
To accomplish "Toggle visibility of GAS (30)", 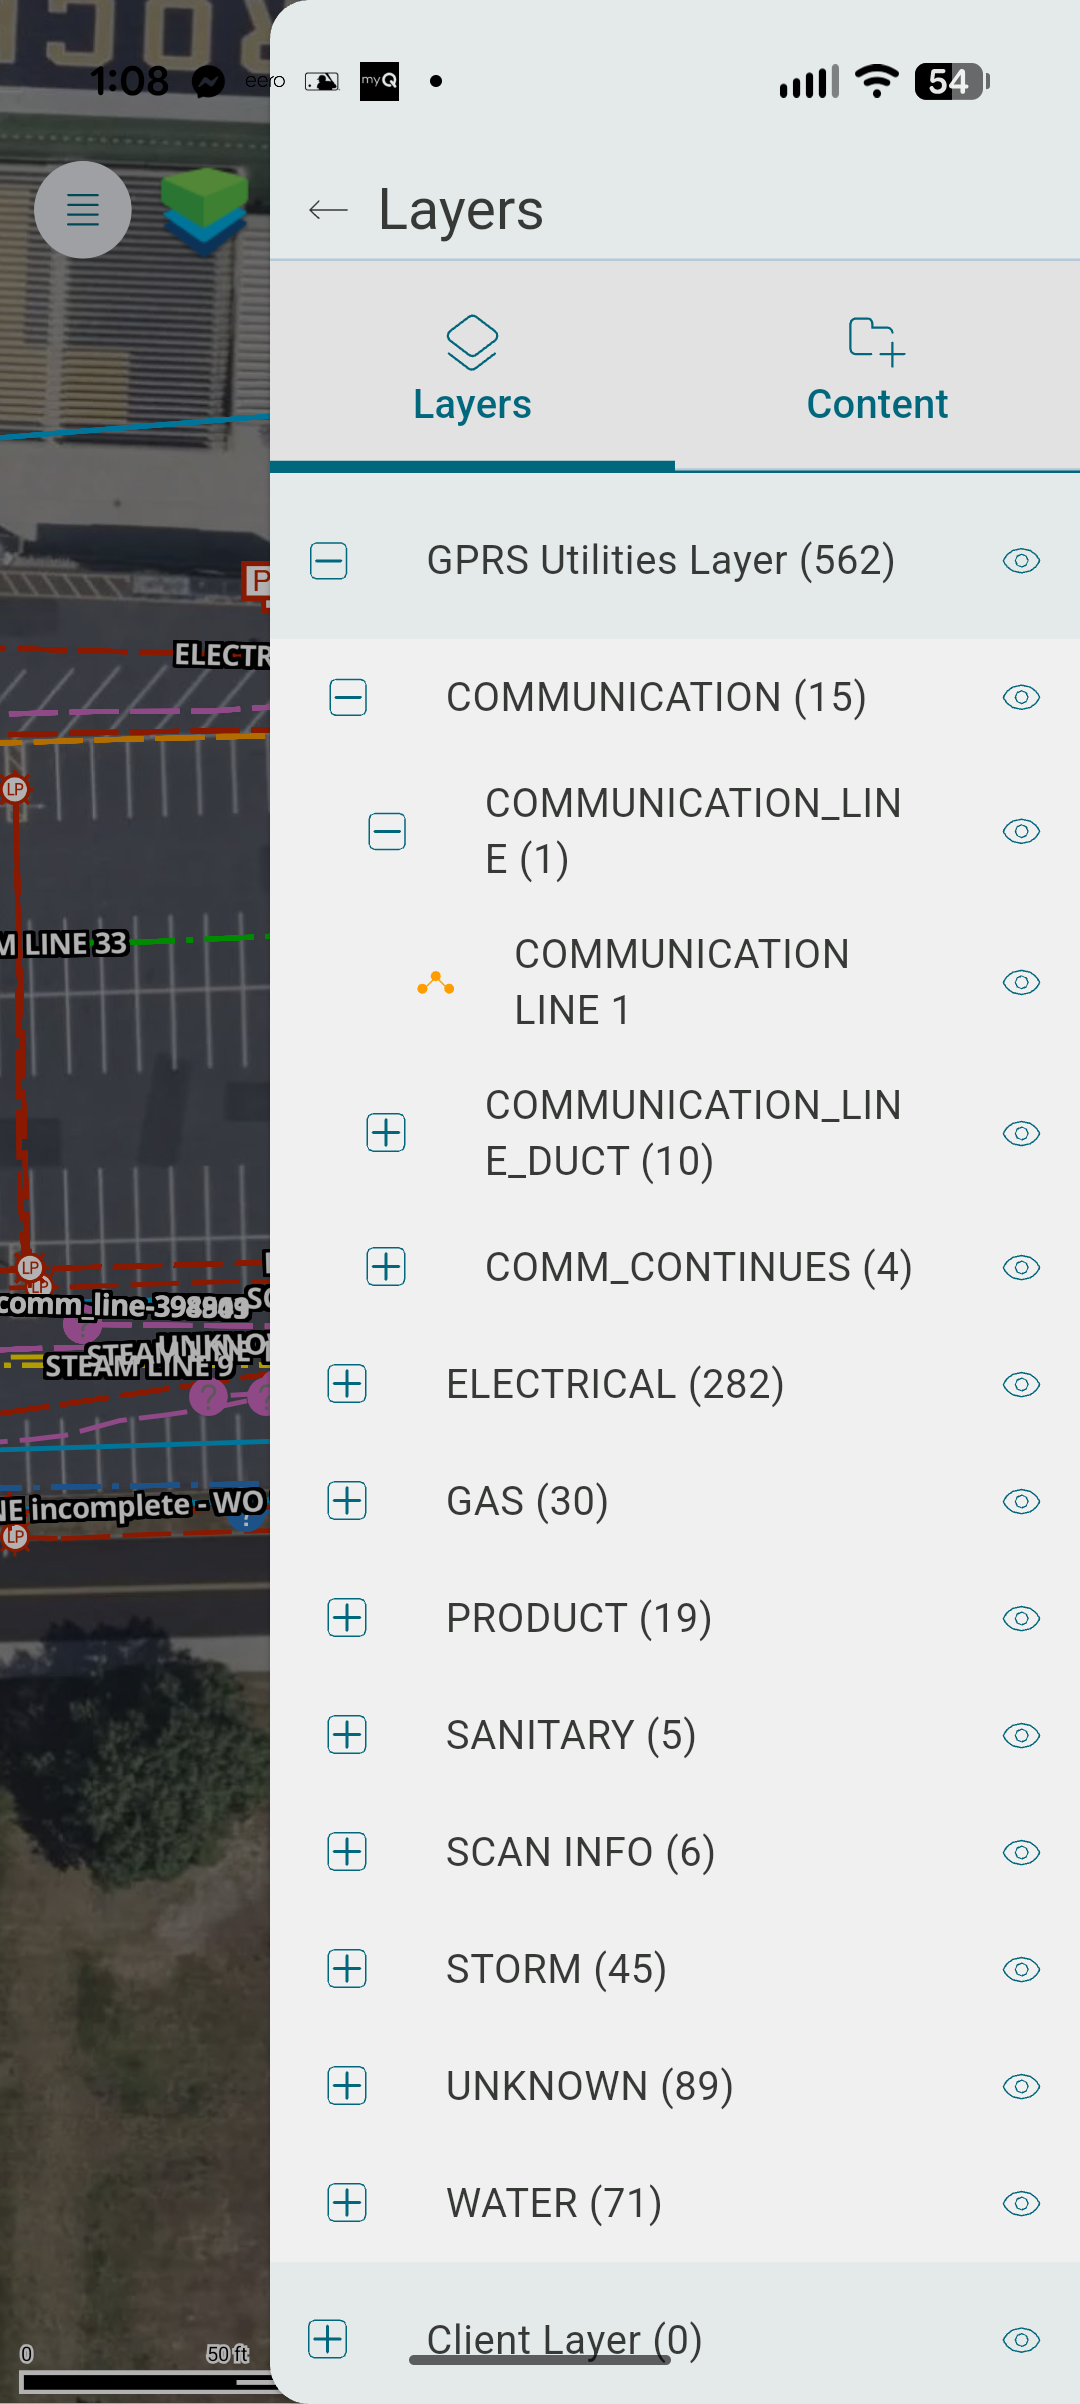I will pyautogui.click(x=1021, y=1501).
